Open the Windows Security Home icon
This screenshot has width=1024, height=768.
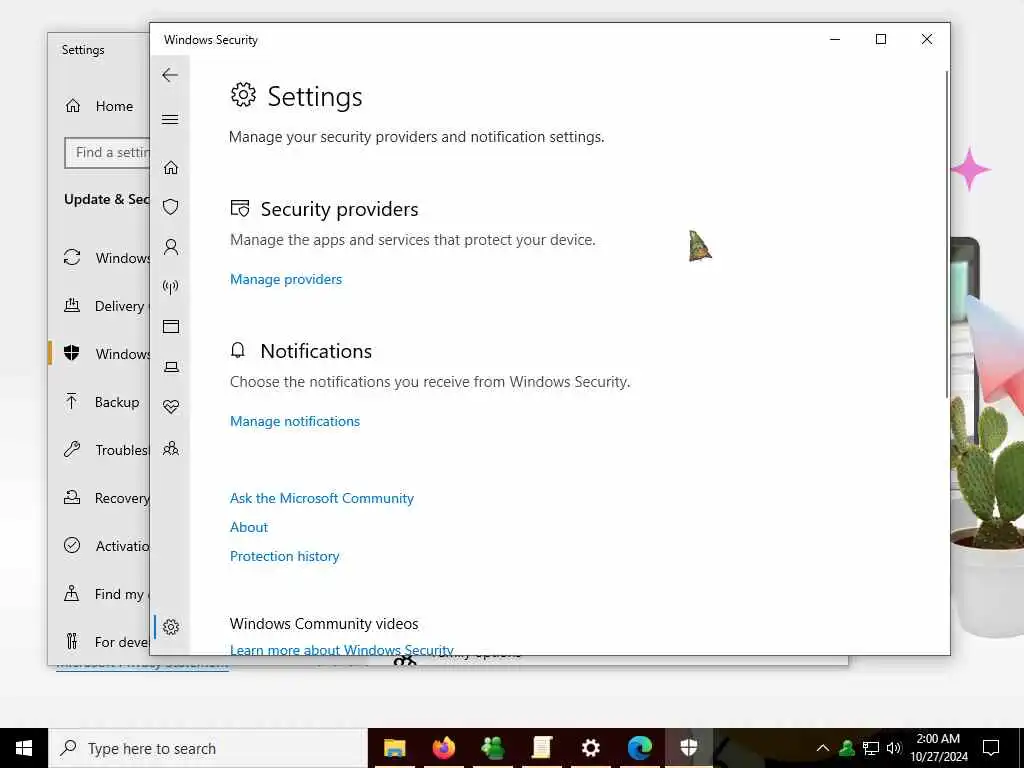click(170, 168)
